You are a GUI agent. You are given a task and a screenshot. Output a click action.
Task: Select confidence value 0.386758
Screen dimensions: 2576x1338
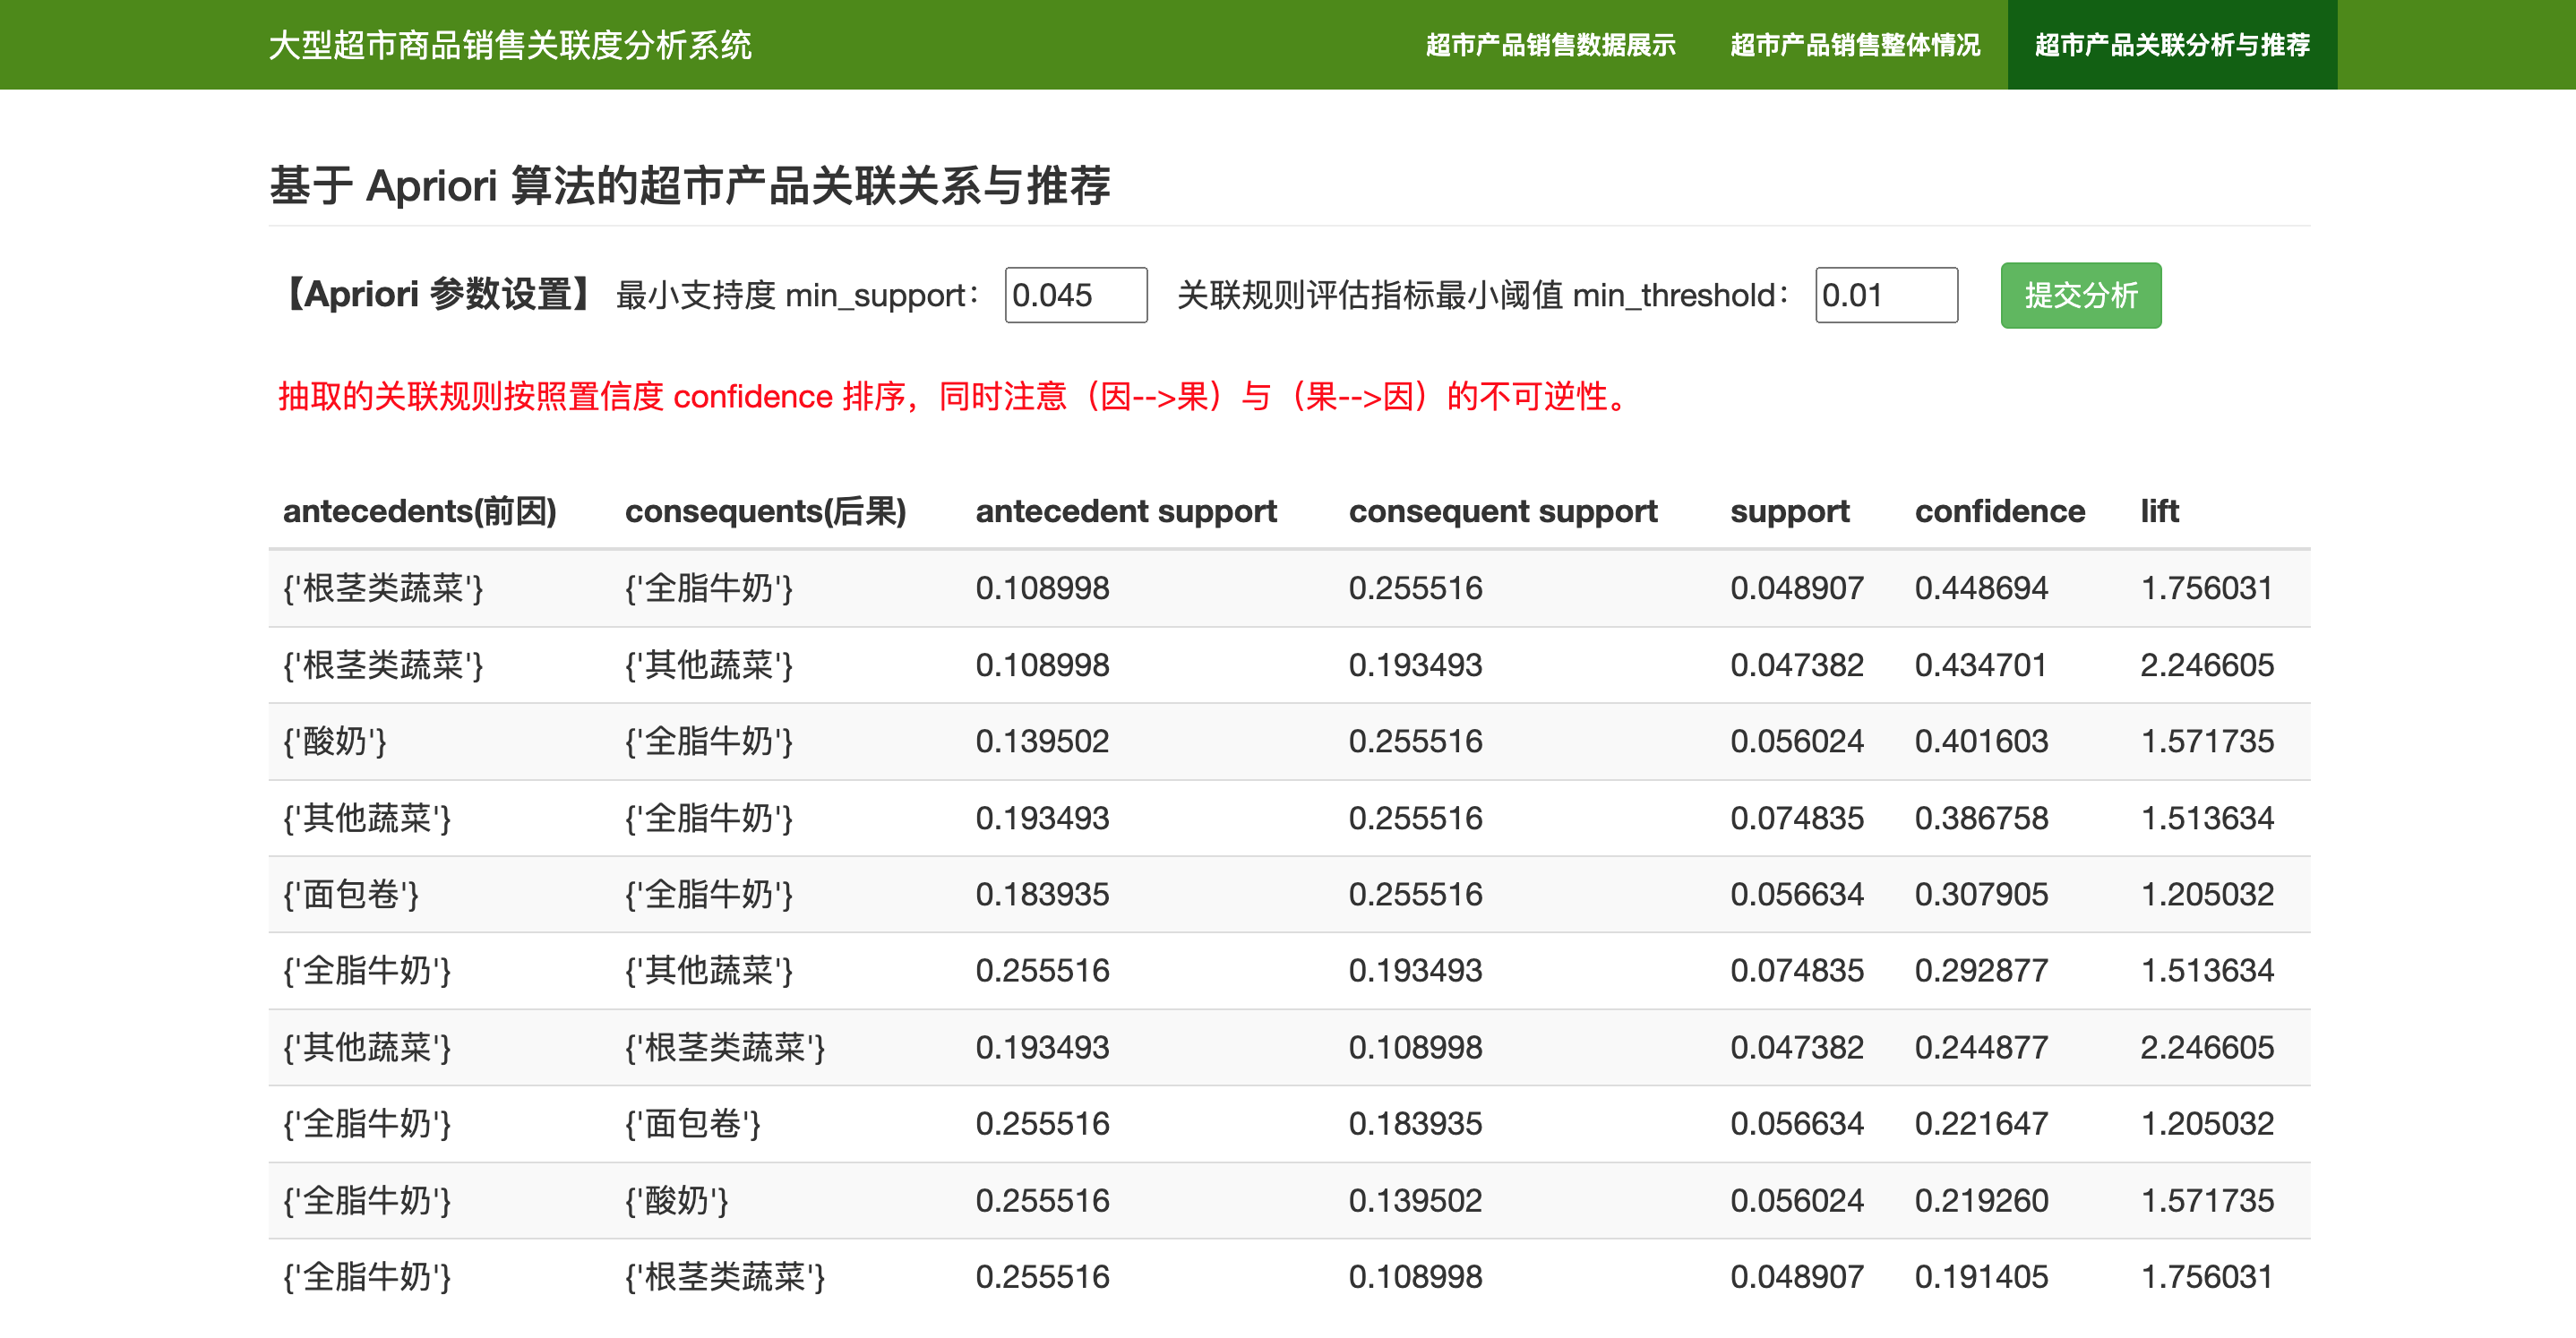coord(1981,818)
